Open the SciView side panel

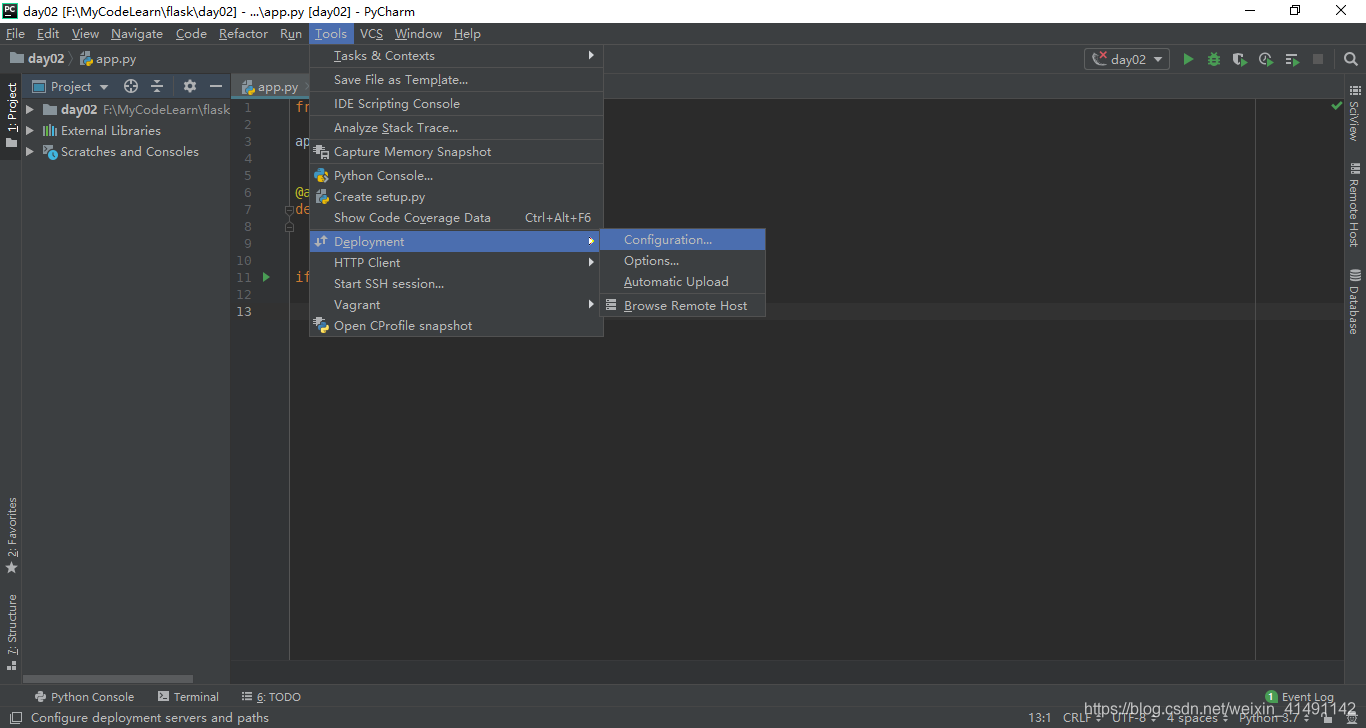pos(1354,114)
